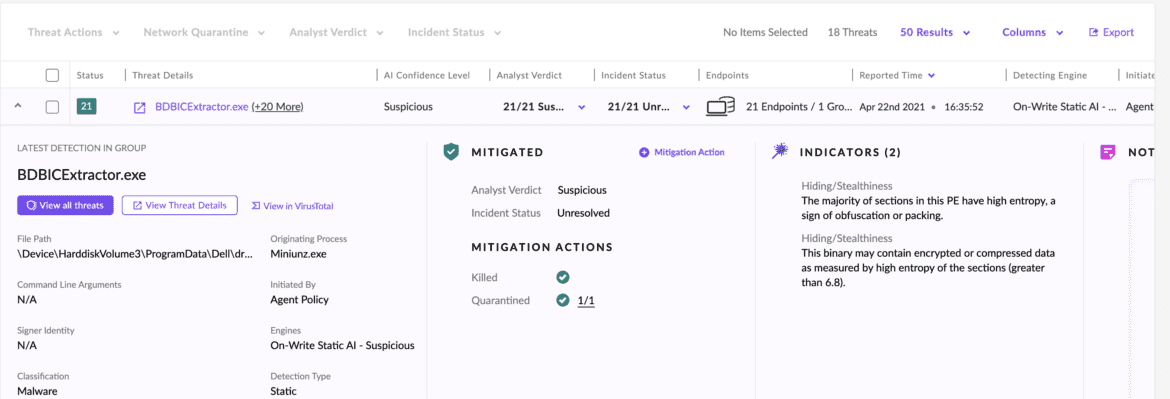
Task: Expand the Analyst Verdict toolbar menu
Action: pos(336,33)
